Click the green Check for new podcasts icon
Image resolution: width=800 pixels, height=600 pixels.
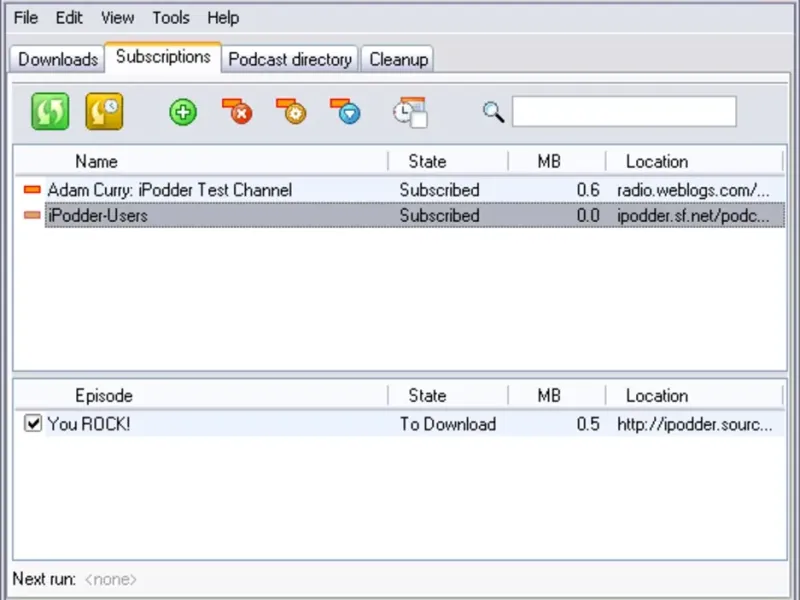coord(50,111)
